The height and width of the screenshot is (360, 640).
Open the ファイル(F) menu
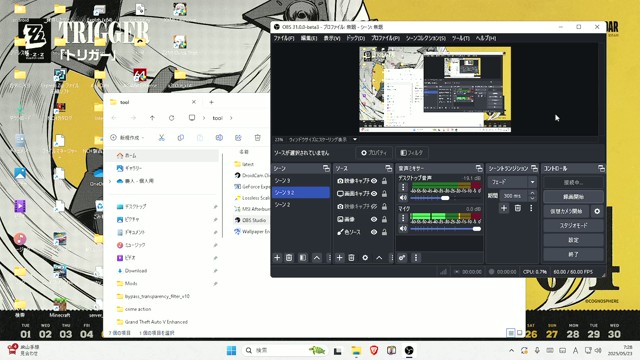(284, 38)
